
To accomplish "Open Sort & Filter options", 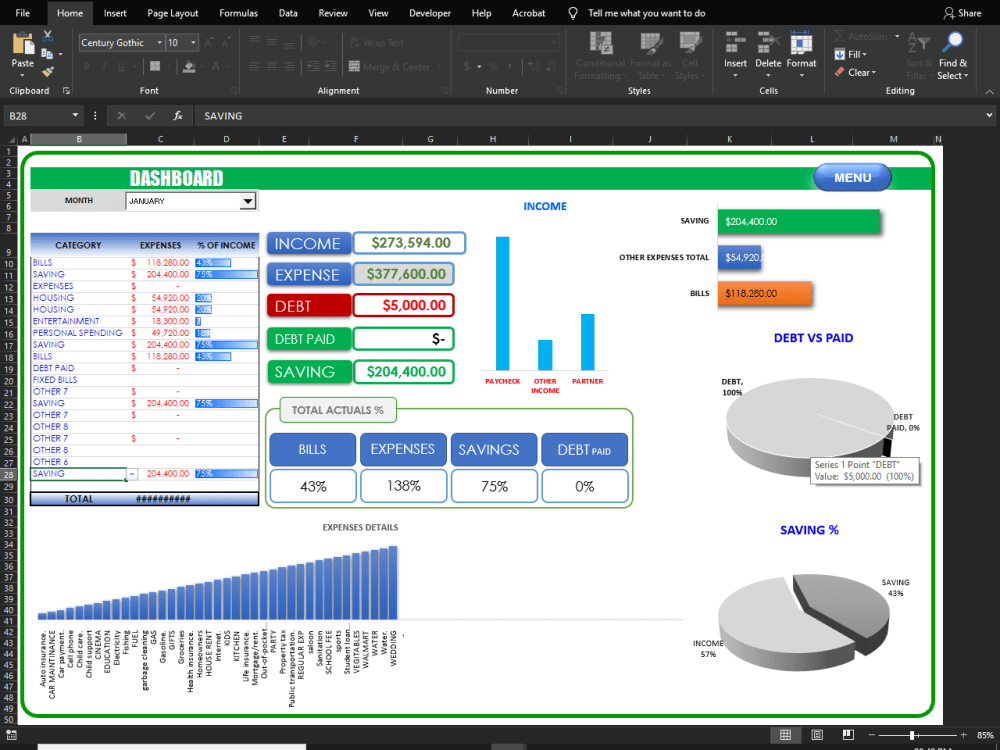I will 920,55.
